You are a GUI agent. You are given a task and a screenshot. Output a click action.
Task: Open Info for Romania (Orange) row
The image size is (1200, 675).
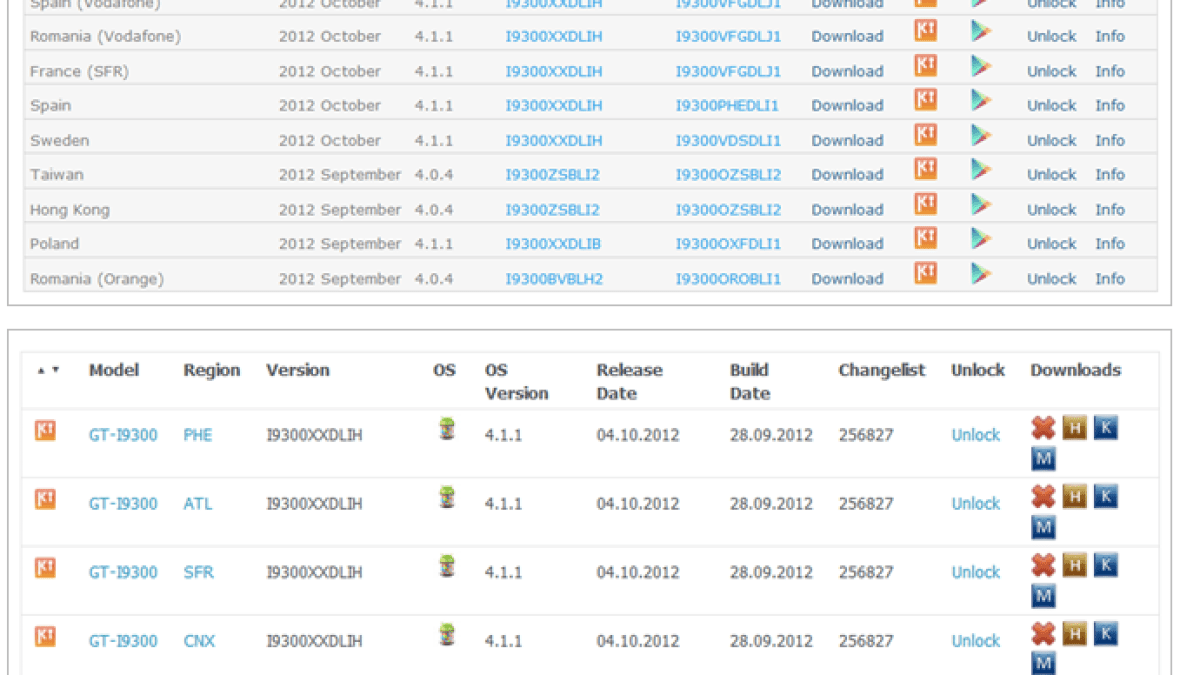click(1109, 279)
